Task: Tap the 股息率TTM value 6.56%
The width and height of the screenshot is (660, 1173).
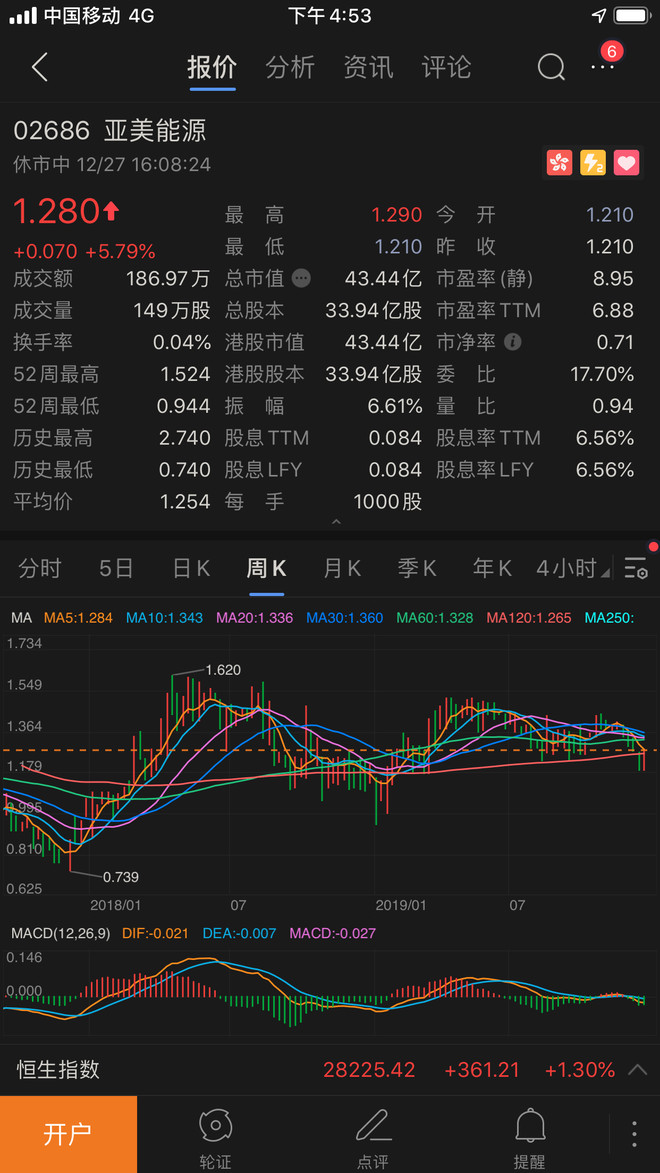Action: click(605, 438)
